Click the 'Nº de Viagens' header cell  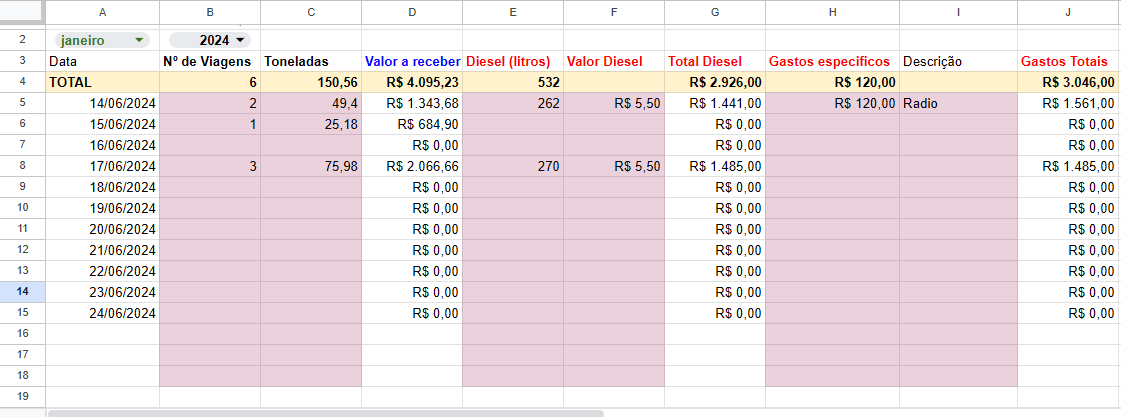[x=210, y=62]
